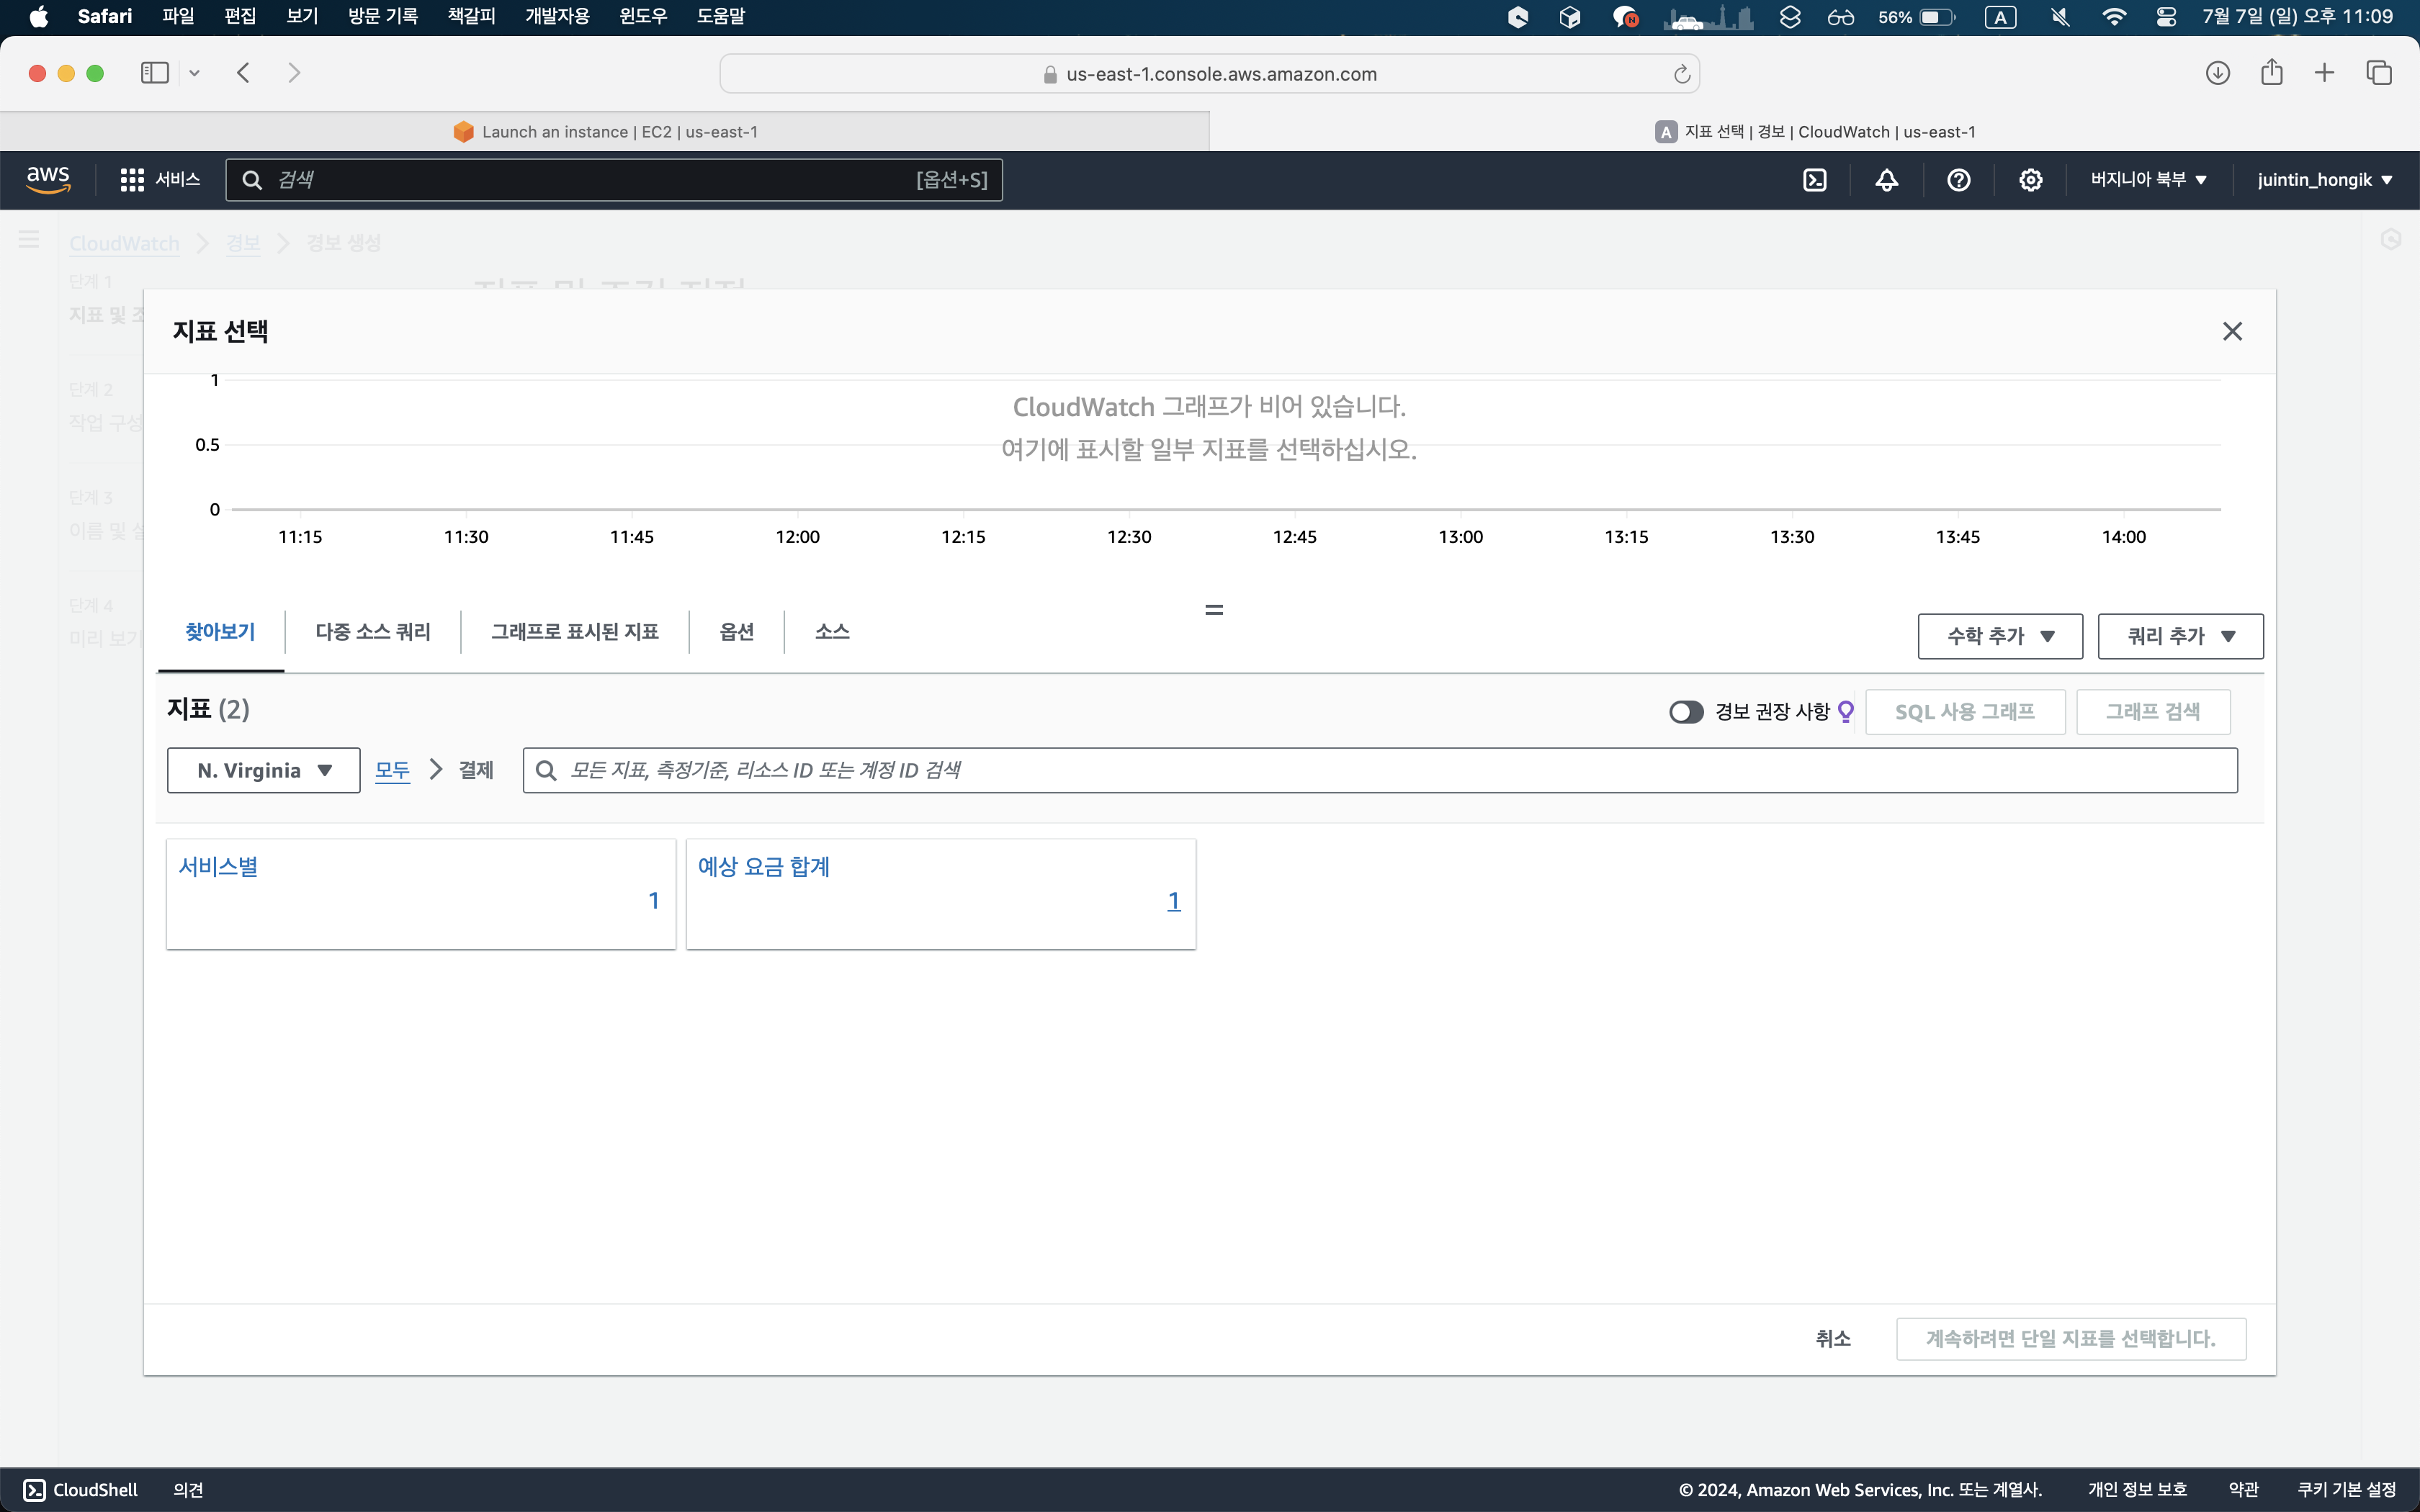Switch to the 소스 tab
The height and width of the screenshot is (1512, 2420).
832,632
